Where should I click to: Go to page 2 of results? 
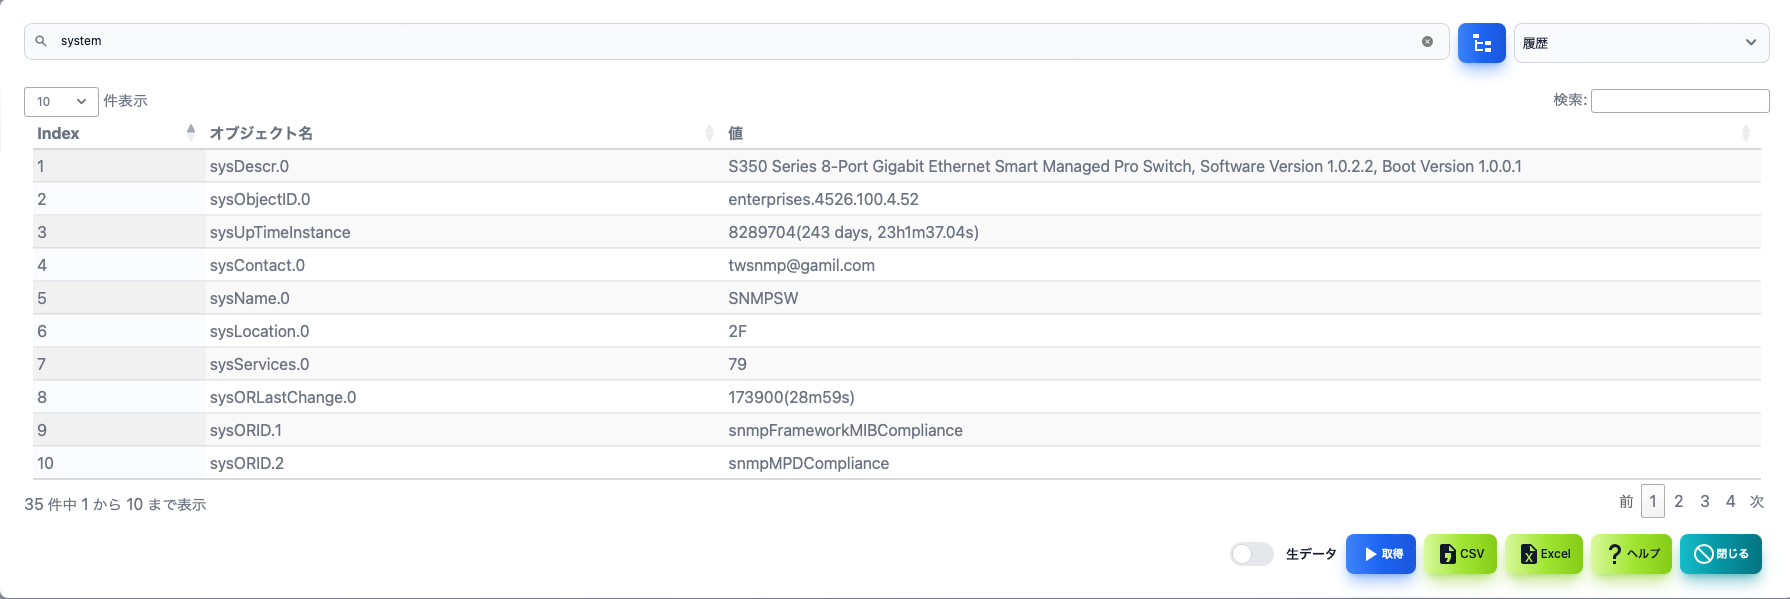click(1679, 501)
